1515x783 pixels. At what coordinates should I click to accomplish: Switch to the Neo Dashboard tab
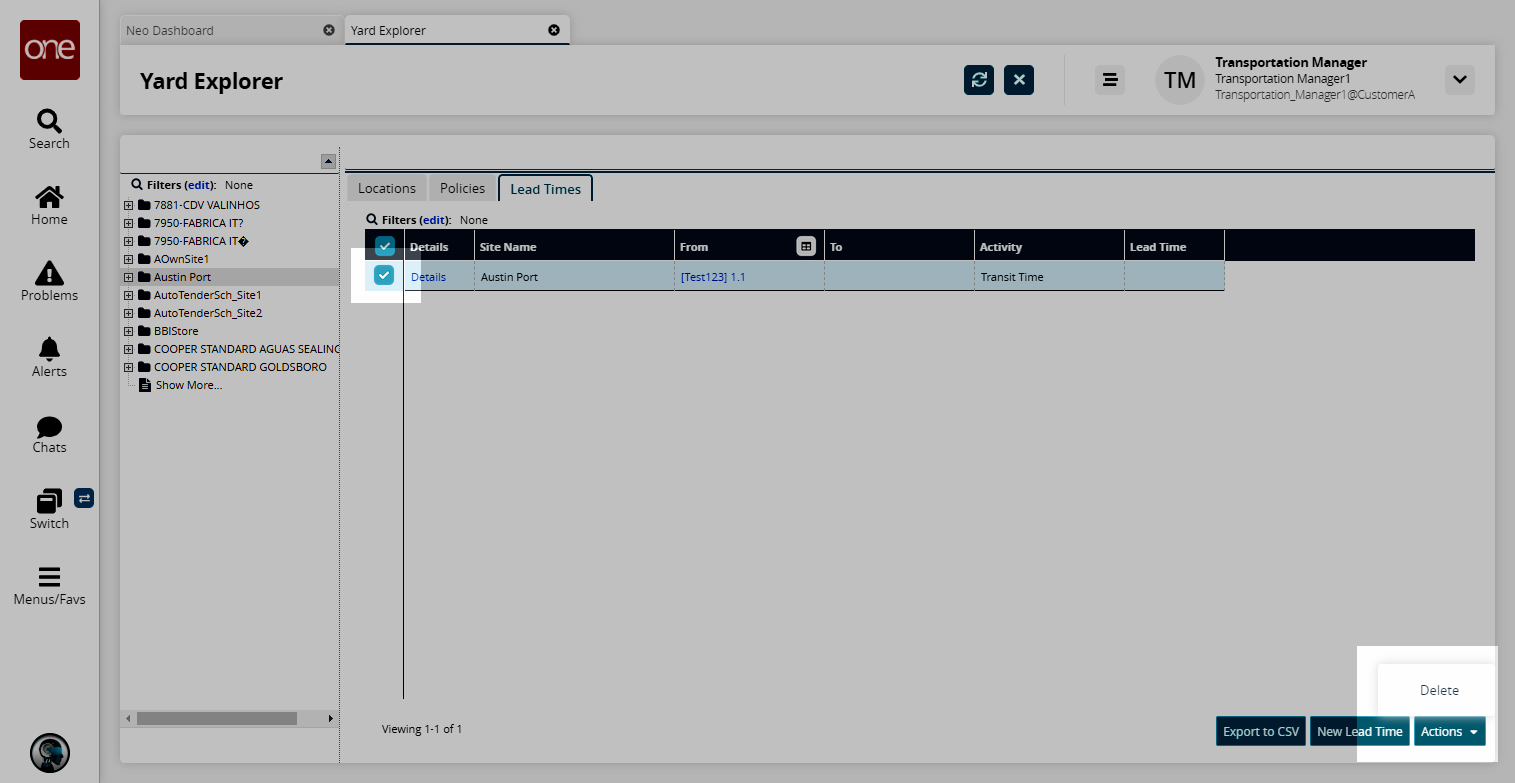pyautogui.click(x=231, y=30)
